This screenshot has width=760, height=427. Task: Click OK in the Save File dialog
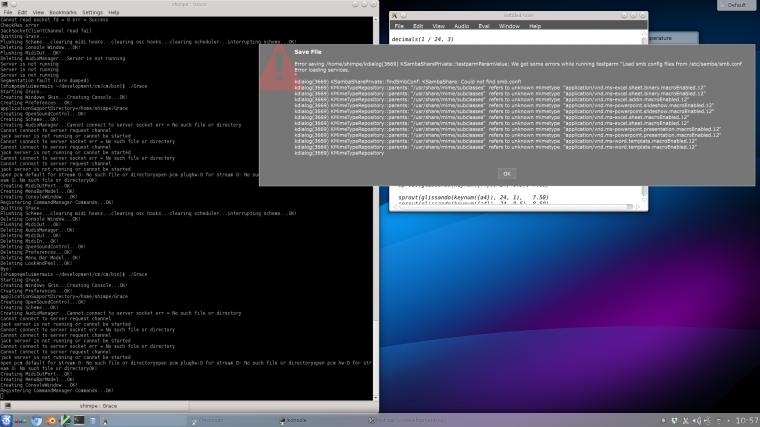click(507, 174)
